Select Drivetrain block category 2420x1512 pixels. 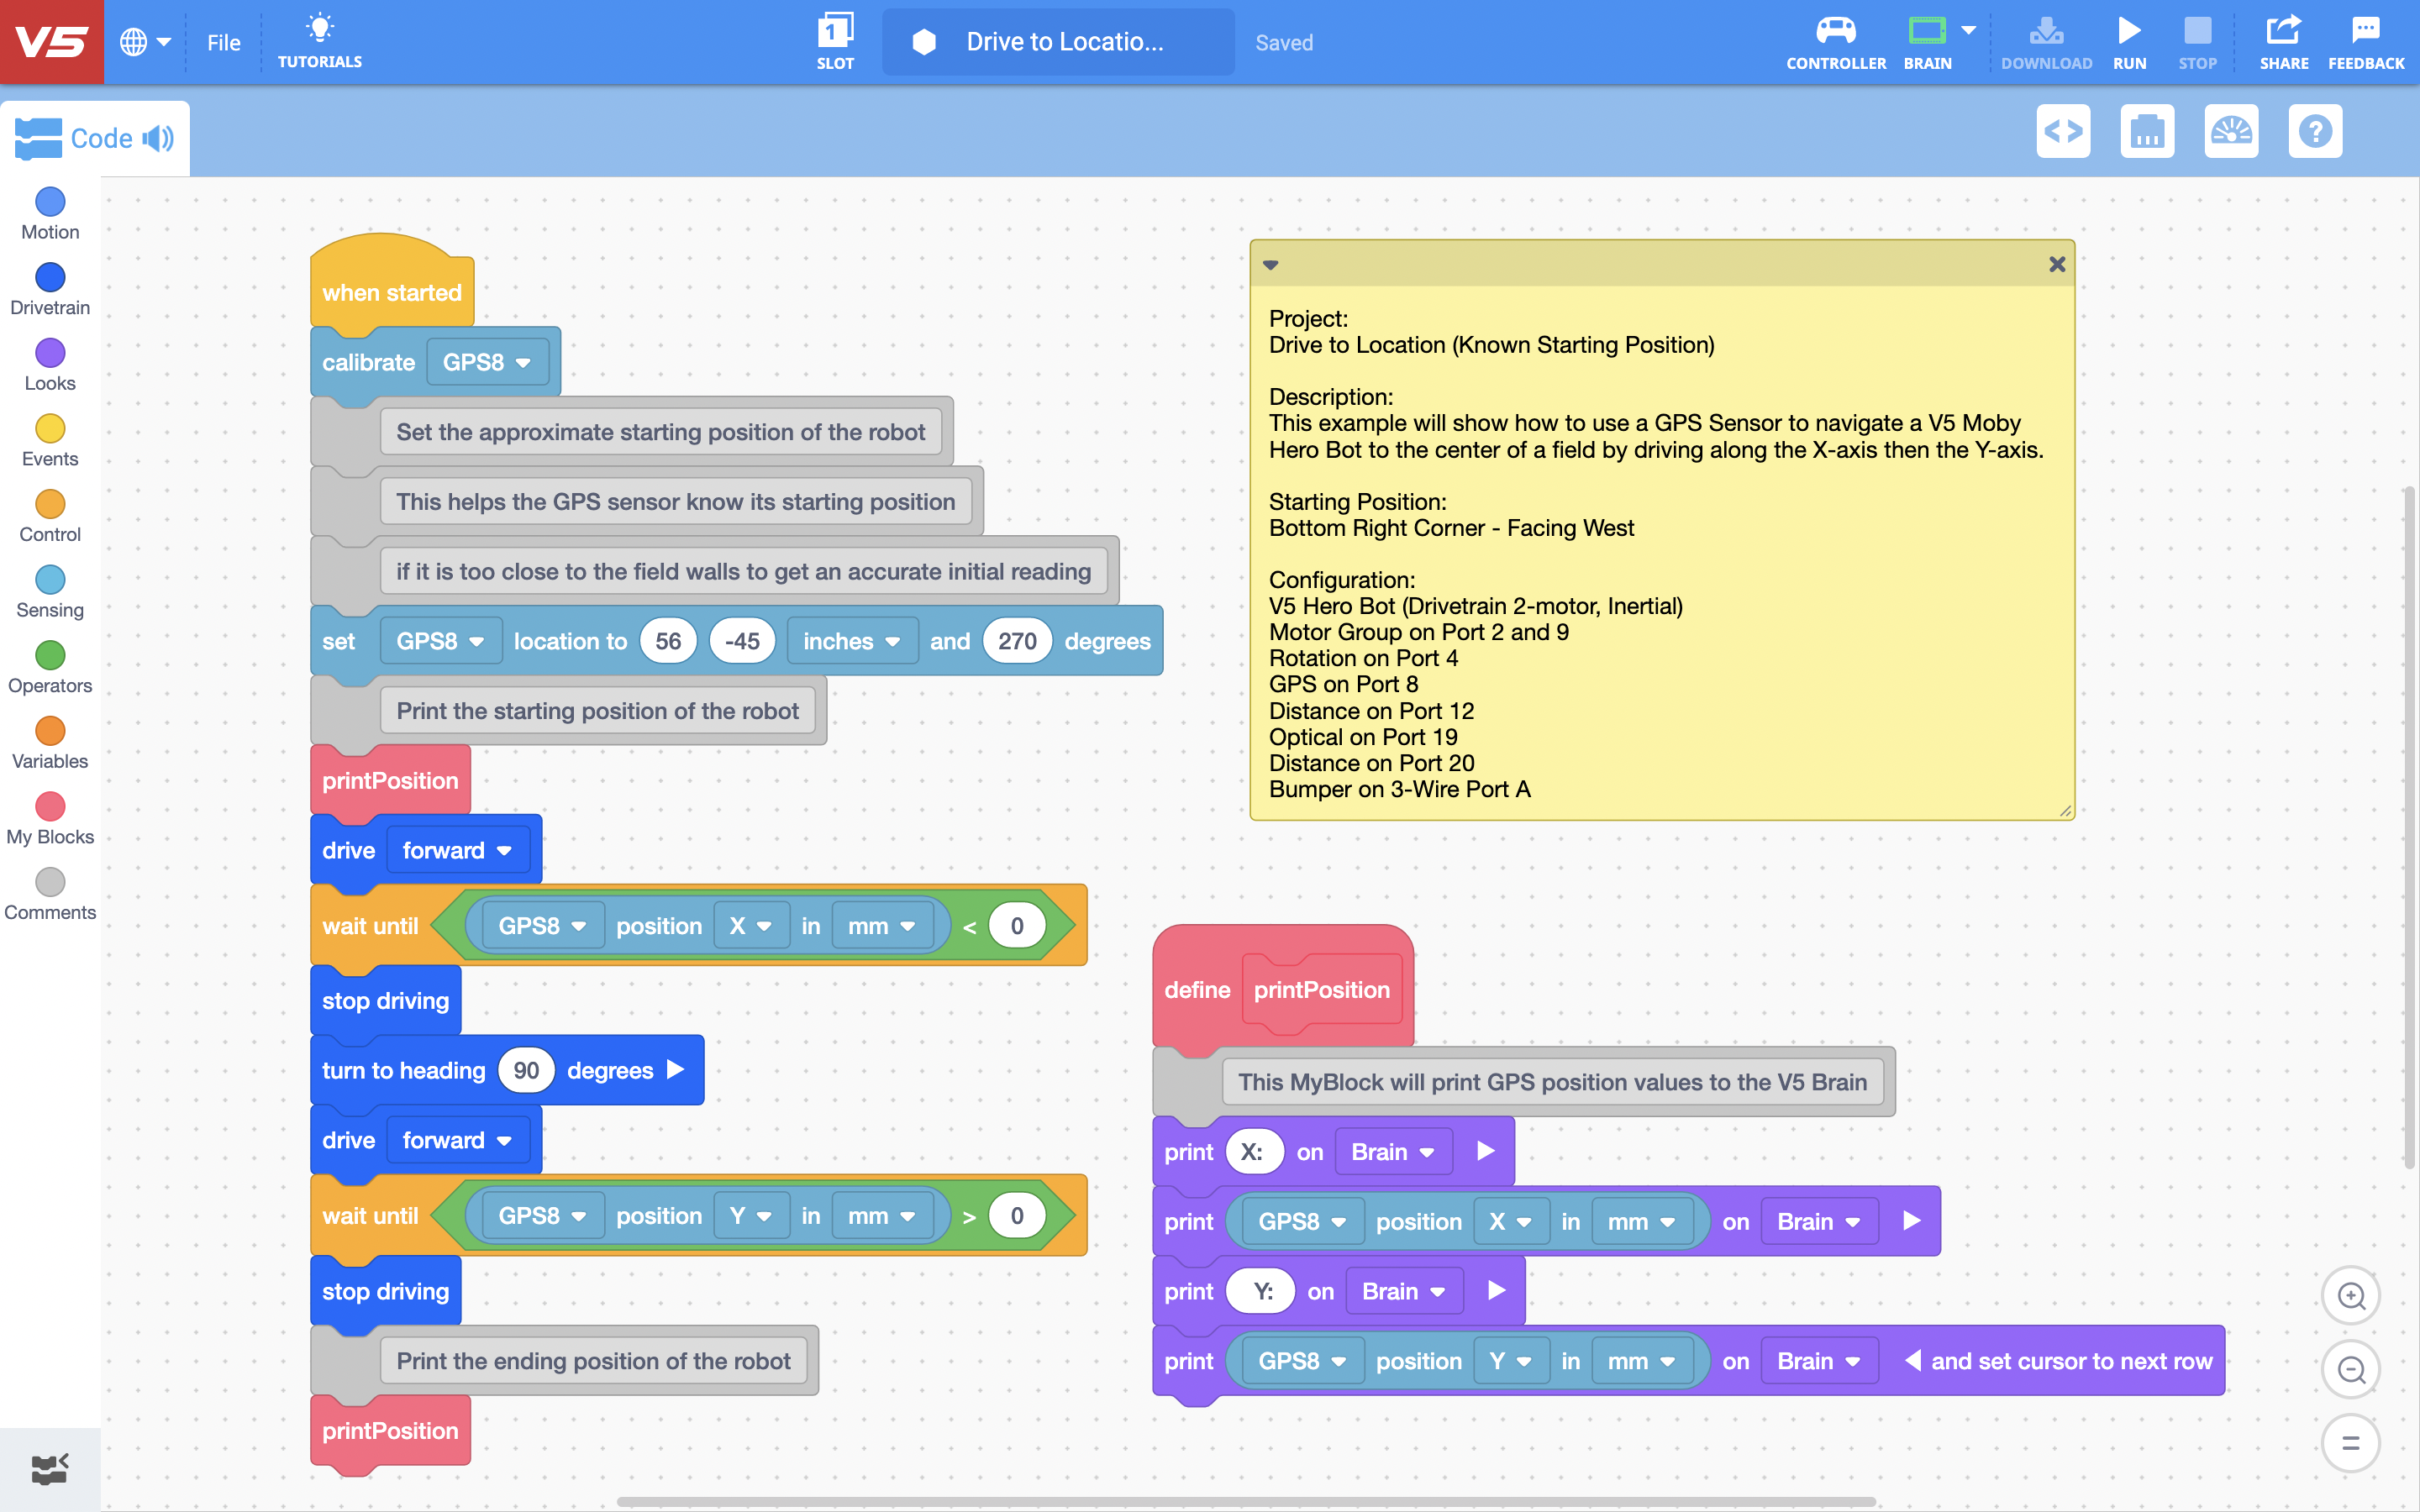(50, 290)
